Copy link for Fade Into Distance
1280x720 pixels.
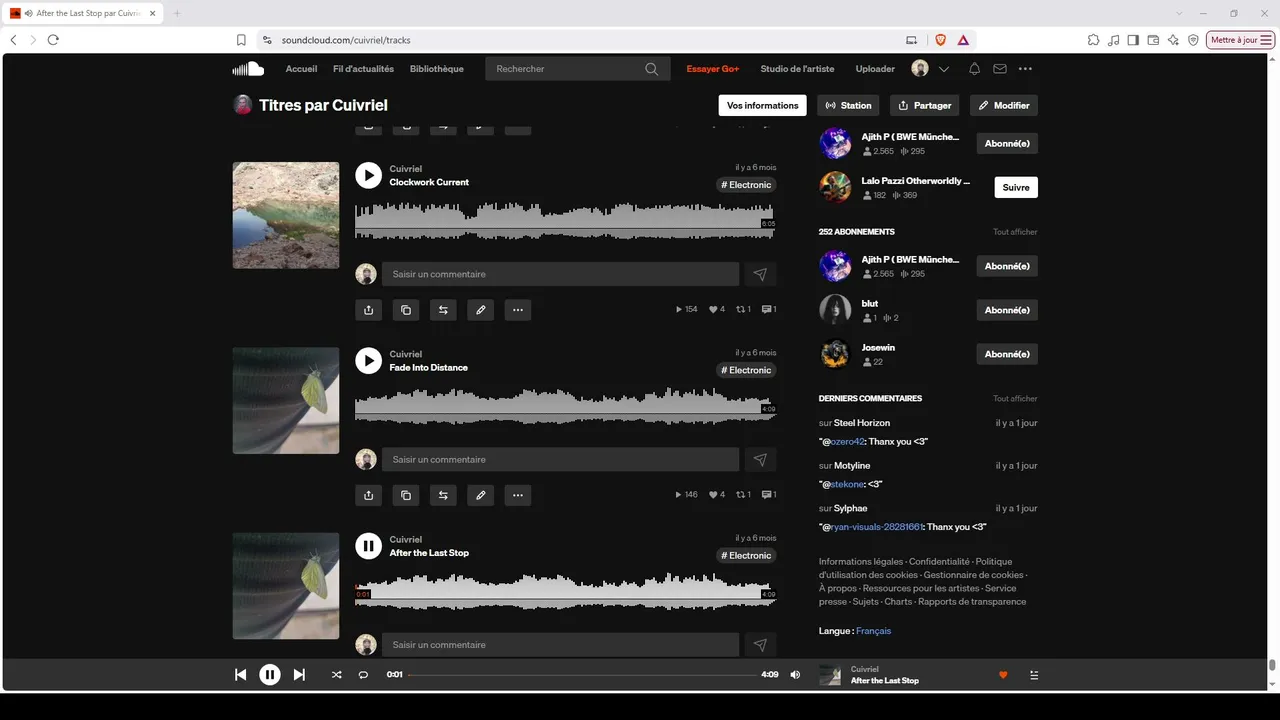click(x=405, y=495)
